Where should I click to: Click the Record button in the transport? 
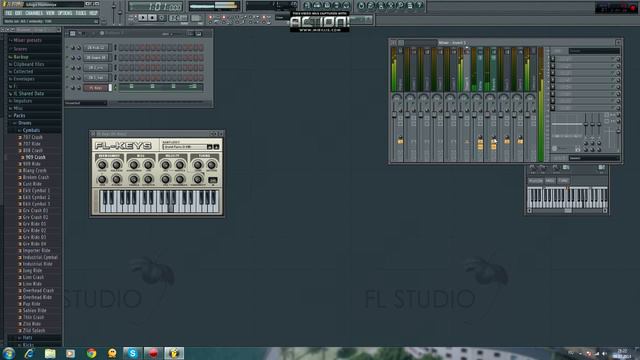162,18
